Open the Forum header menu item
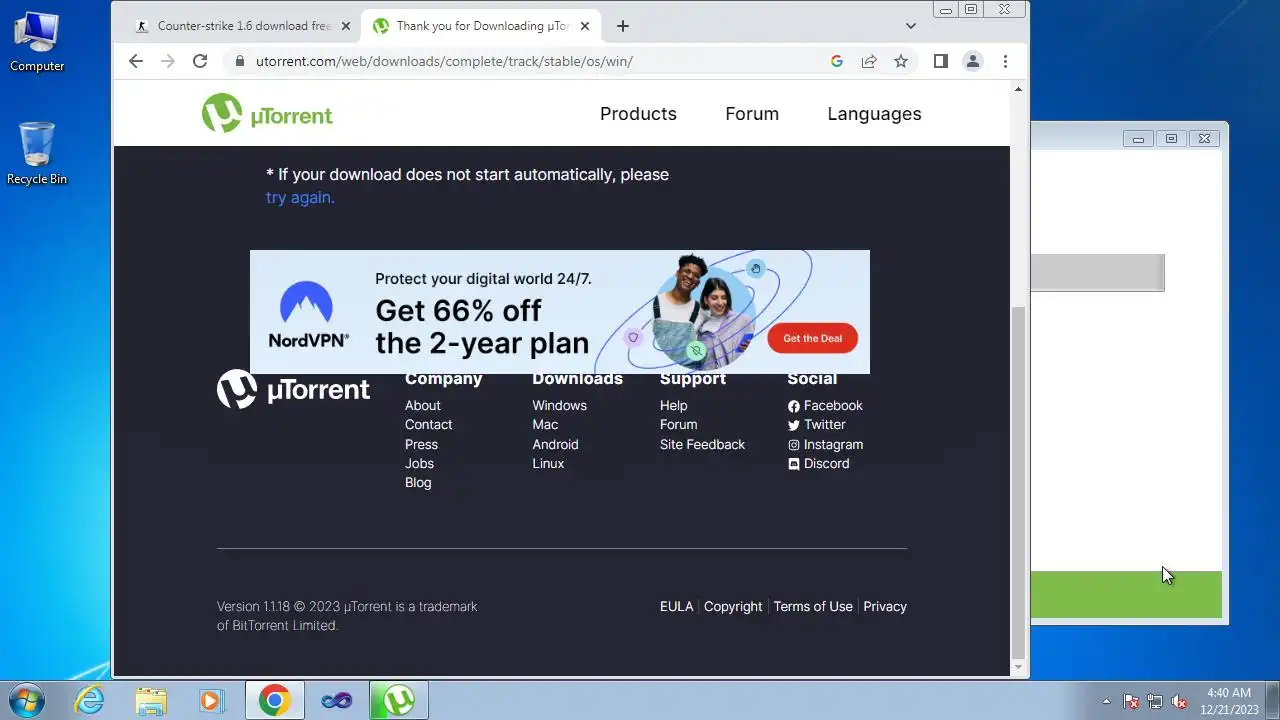This screenshot has width=1280, height=720. pyautogui.click(x=752, y=114)
